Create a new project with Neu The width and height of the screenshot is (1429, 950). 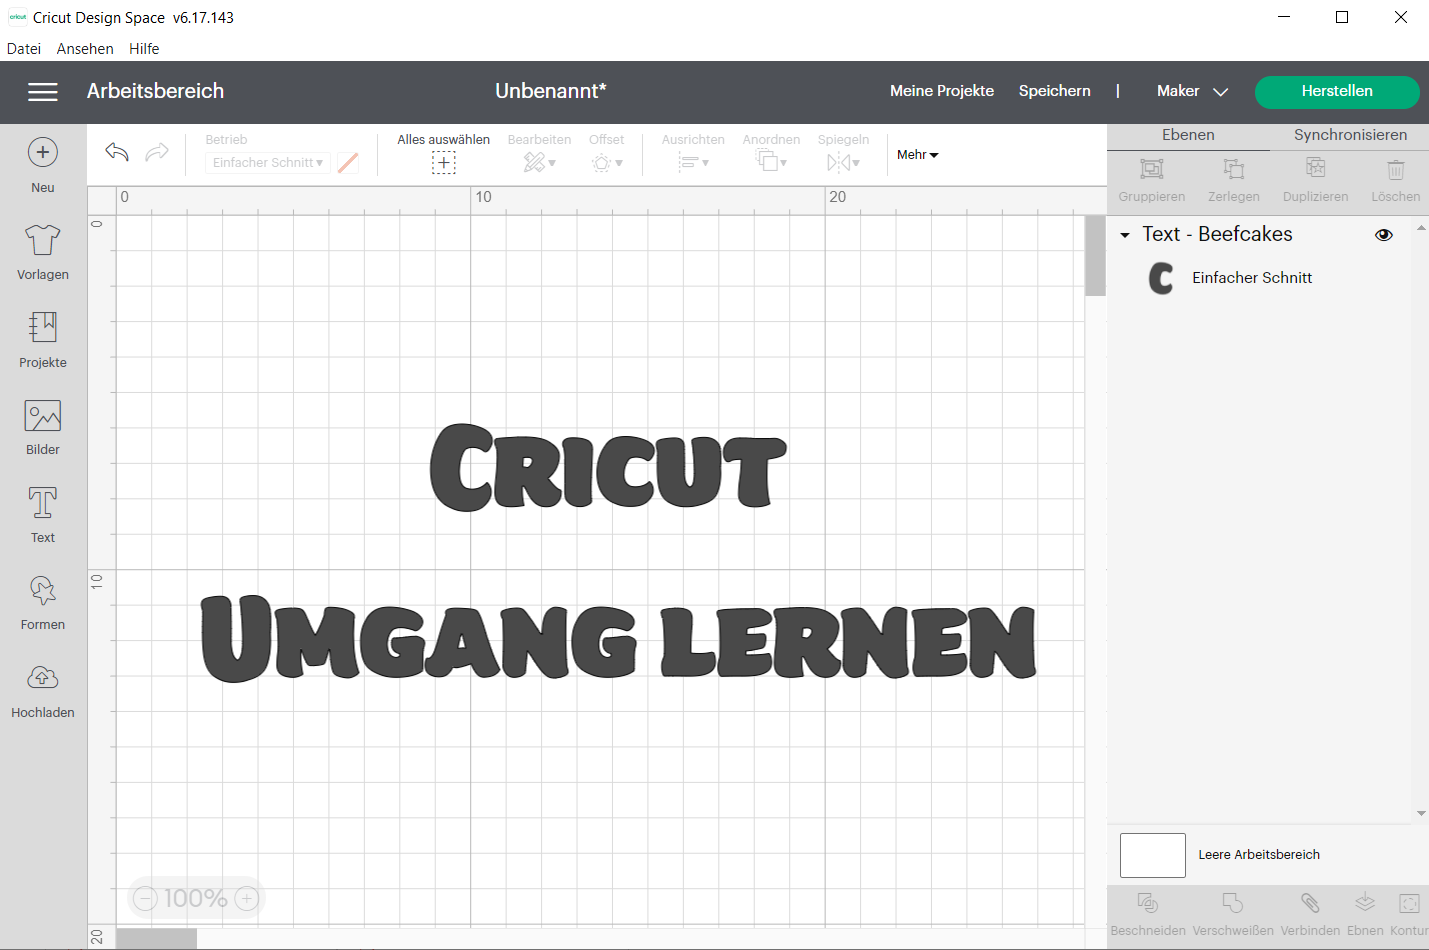(43, 165)
